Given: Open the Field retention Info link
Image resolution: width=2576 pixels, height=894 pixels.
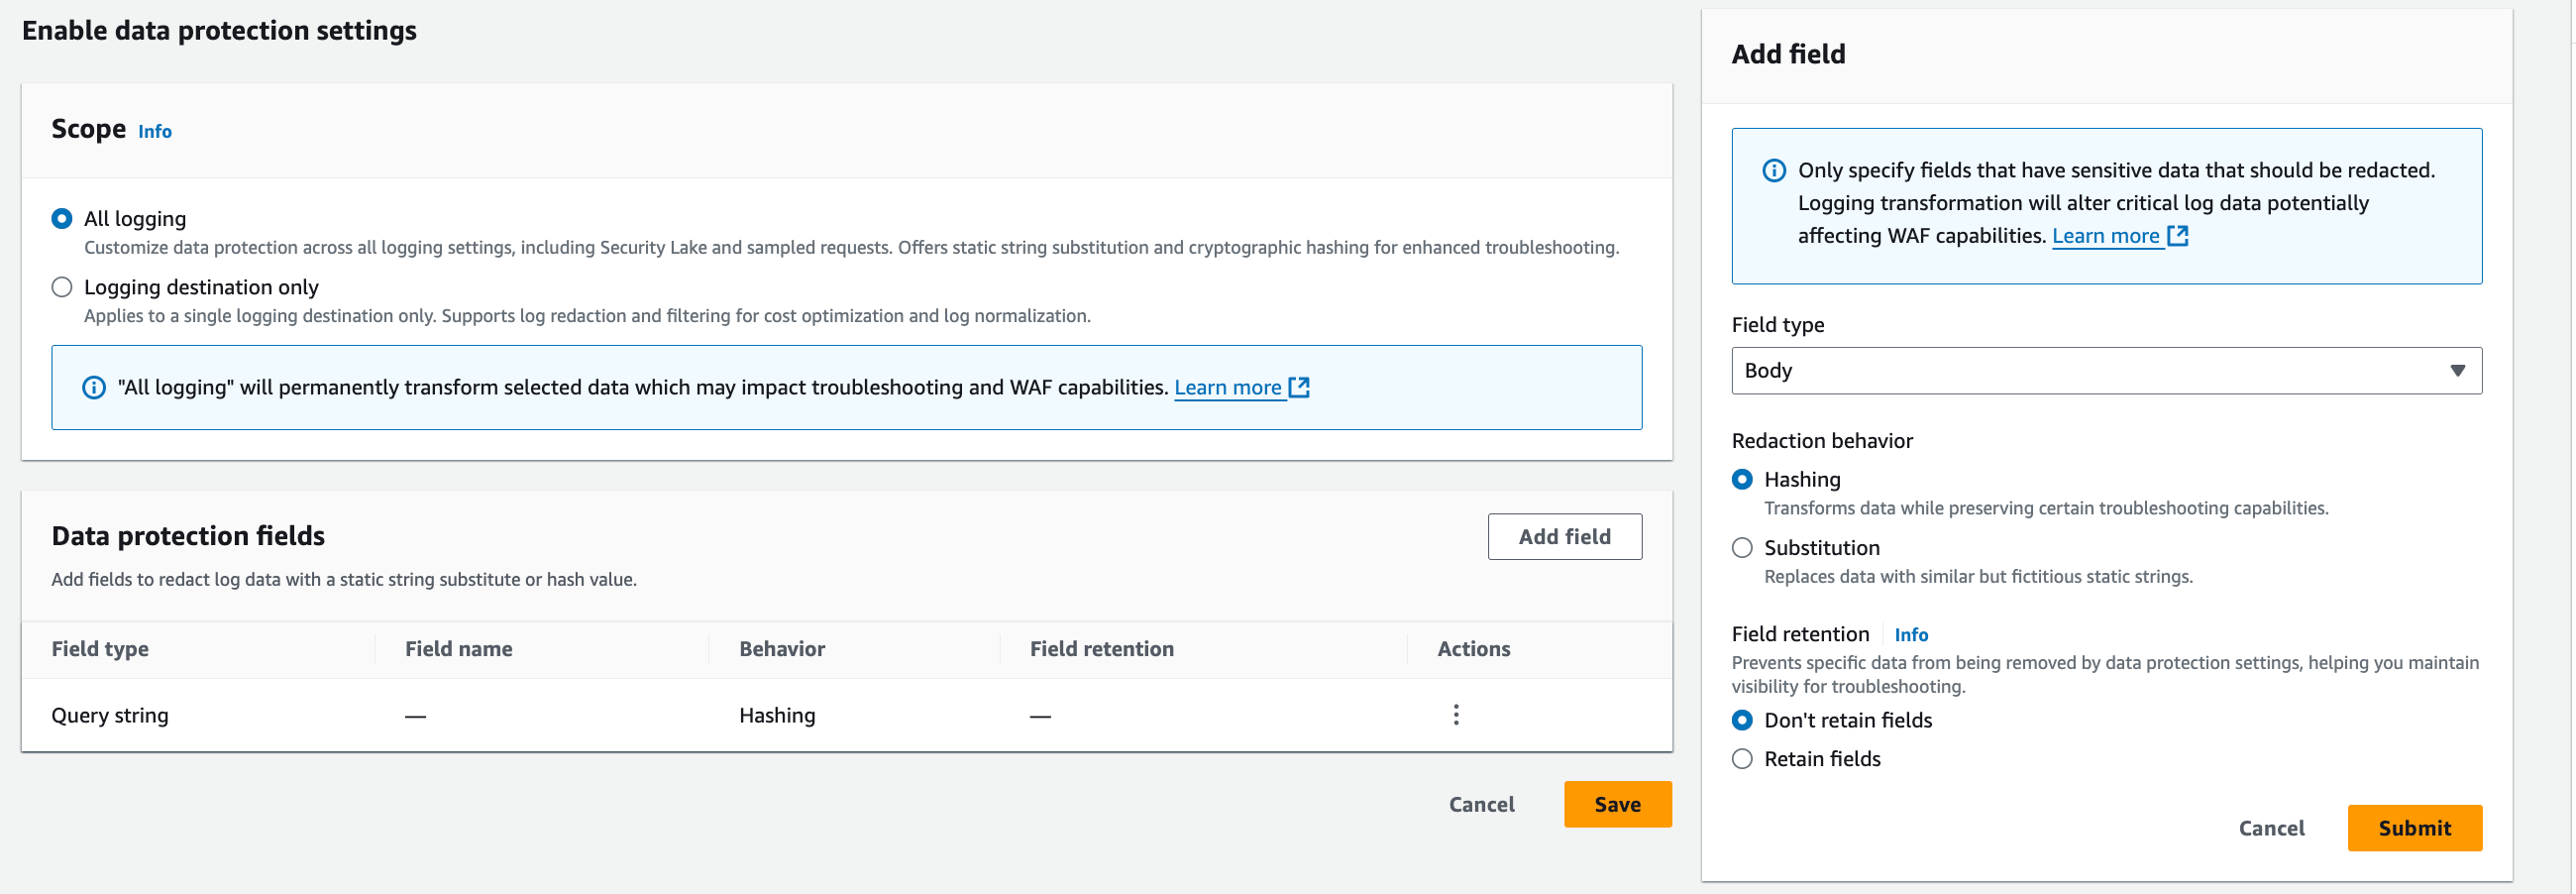Looking at the screenshot, I should coord(1911,635).
